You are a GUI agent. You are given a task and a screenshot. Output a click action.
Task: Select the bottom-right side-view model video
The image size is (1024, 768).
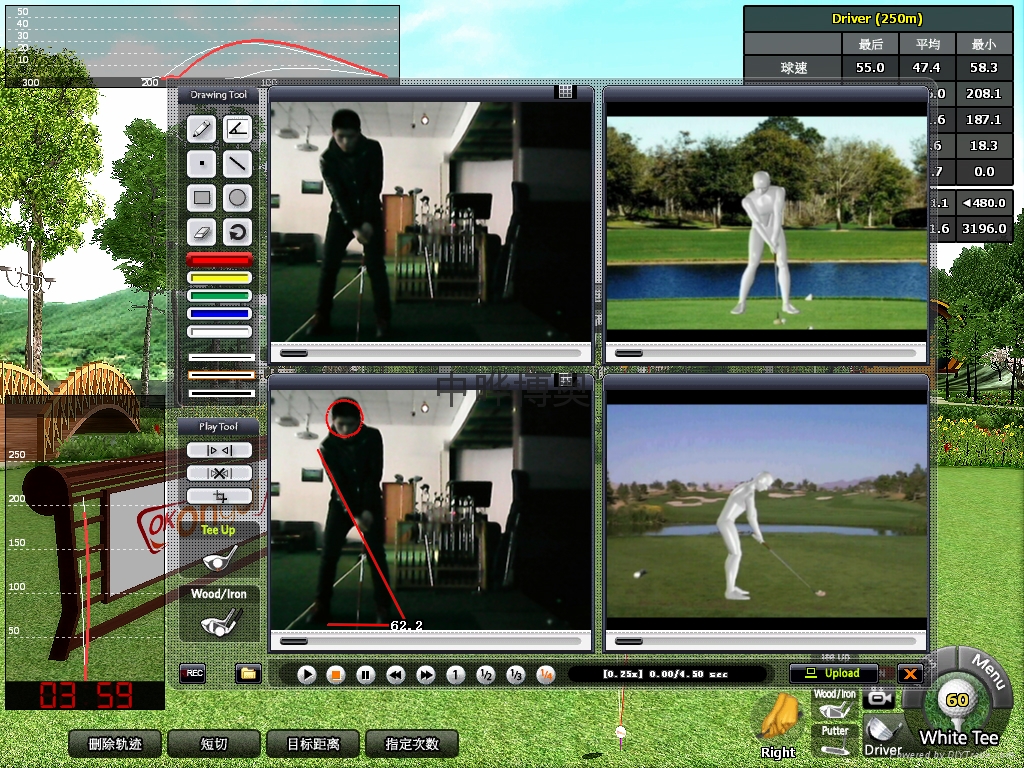767,511
